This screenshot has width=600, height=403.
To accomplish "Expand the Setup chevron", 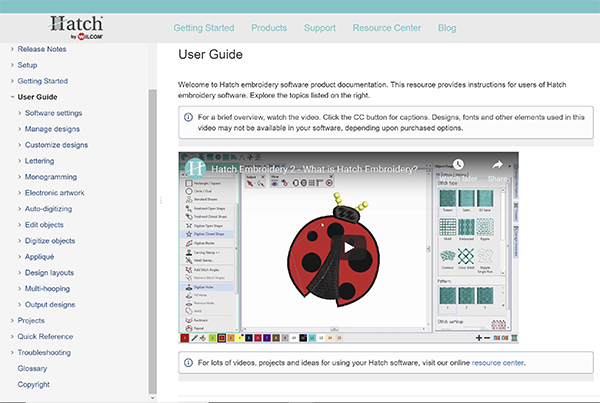I will (x=12, y=65).
